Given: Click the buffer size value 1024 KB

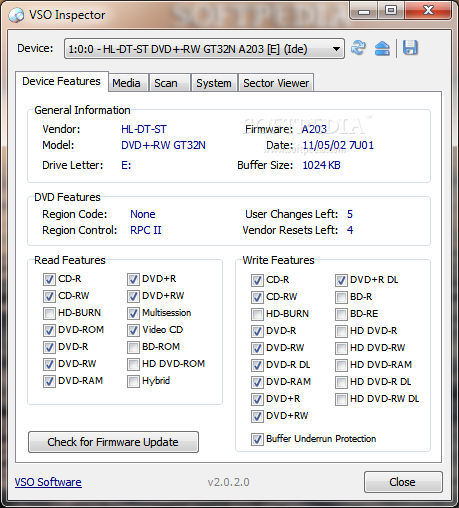Looking at the screenshot, I should tap(321, 165).
